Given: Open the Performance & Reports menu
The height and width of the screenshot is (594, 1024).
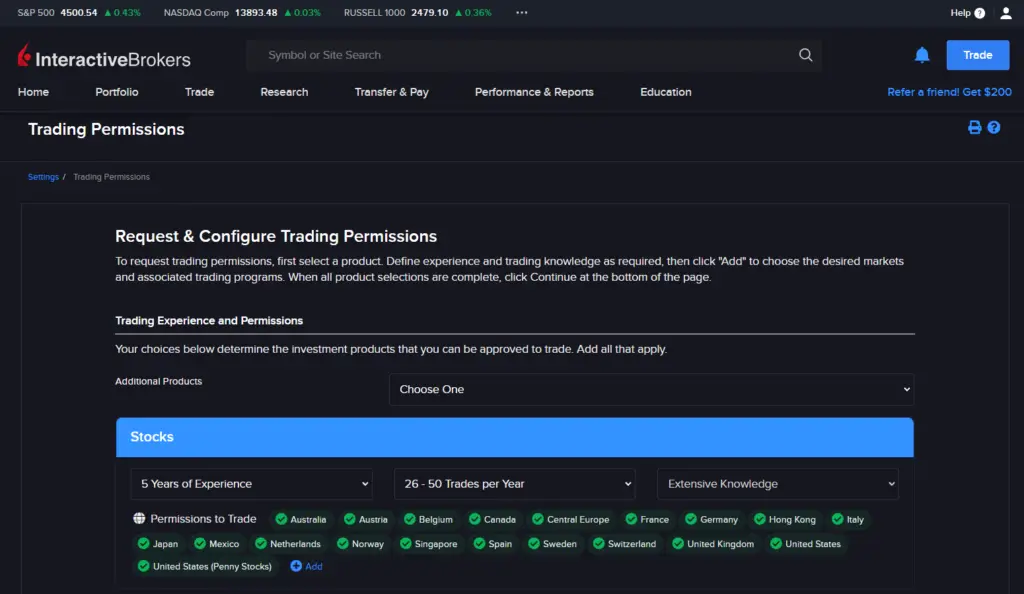Looking at the screenshot, I should click(534, 92).
